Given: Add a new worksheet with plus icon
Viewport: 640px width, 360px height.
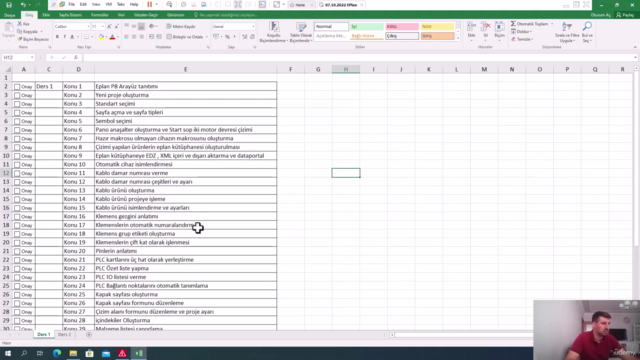Looking at the screenshot, I should pyautogui.click(x=89, y=335).
